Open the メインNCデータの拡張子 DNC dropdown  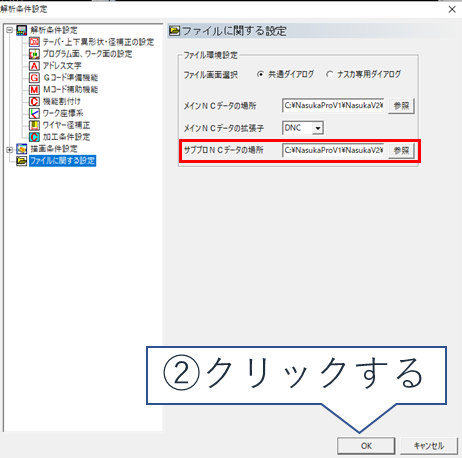318,128
